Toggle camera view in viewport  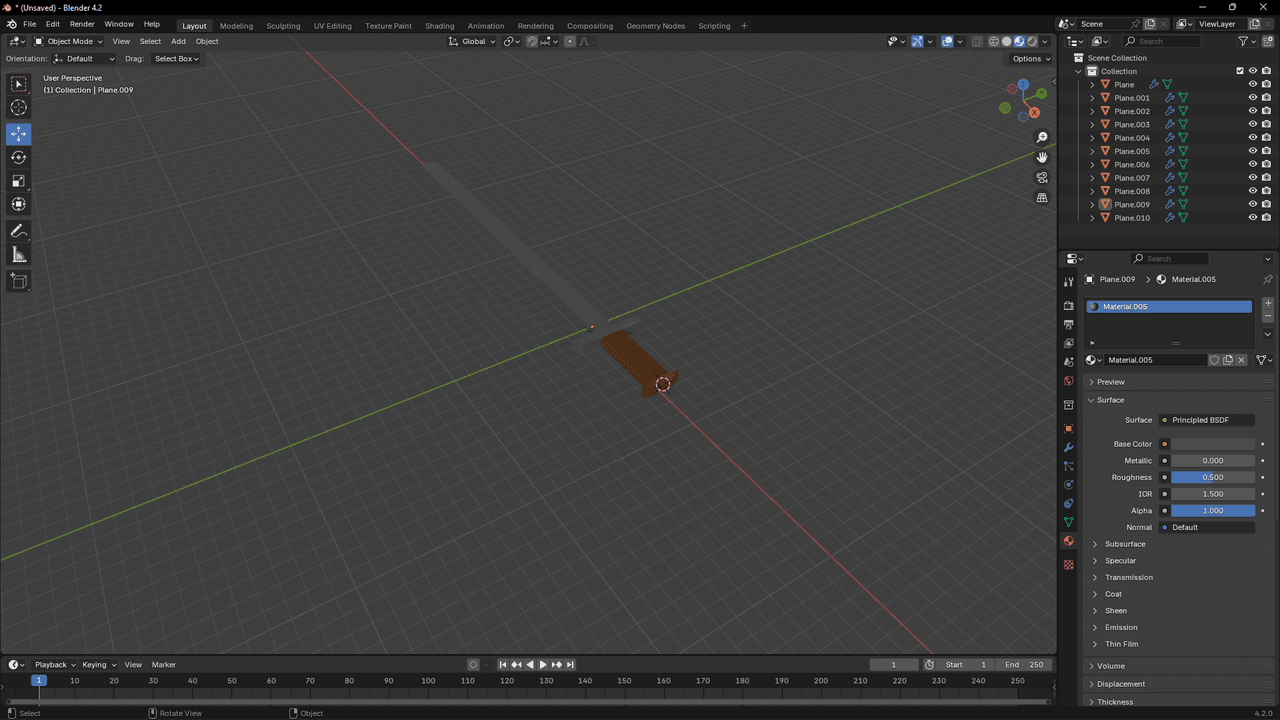(x=1042, y=178)
